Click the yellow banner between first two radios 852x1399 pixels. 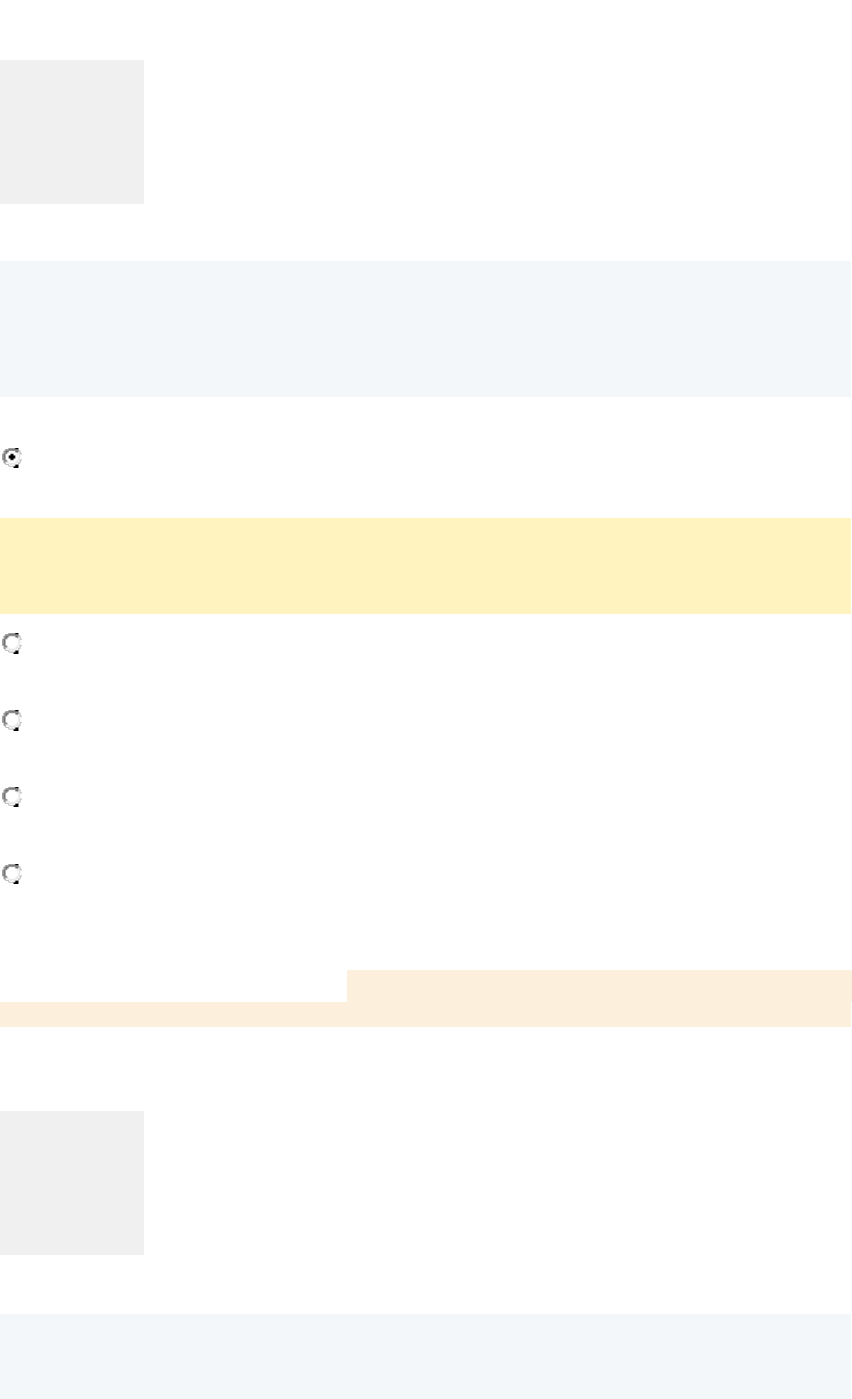(x=425, y=565)
